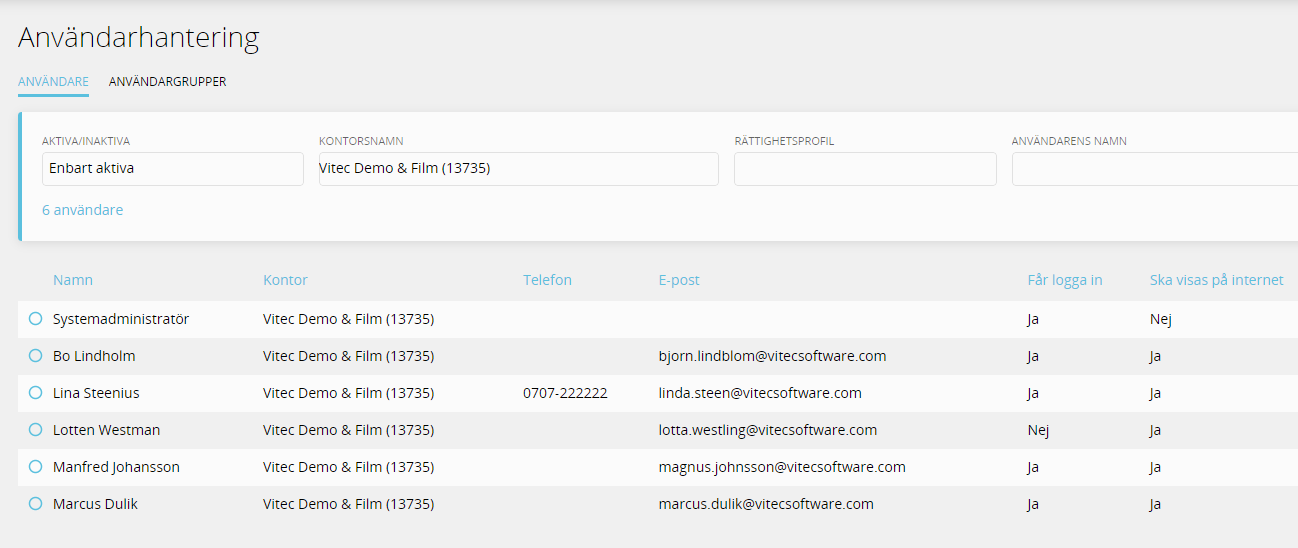Select the Manfred Johansson row radio button

coord(35,467)
